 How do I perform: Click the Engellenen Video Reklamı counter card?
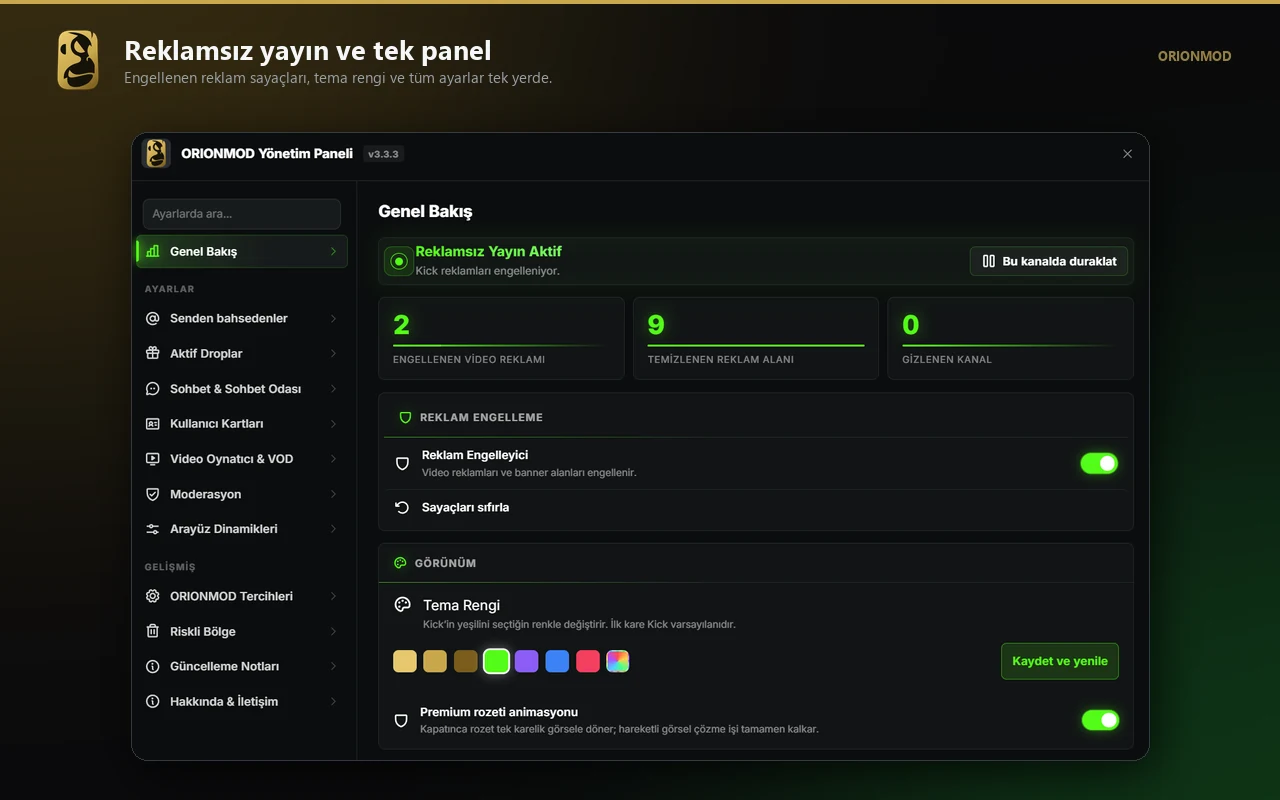coord(501,338)
